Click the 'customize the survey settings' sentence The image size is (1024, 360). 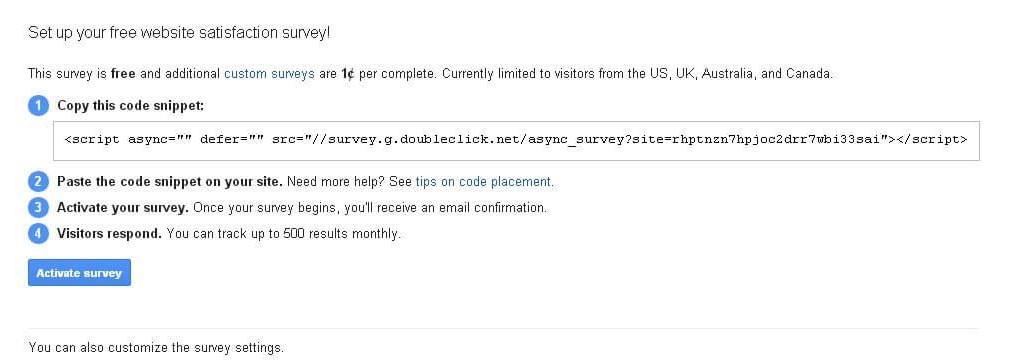156,348
